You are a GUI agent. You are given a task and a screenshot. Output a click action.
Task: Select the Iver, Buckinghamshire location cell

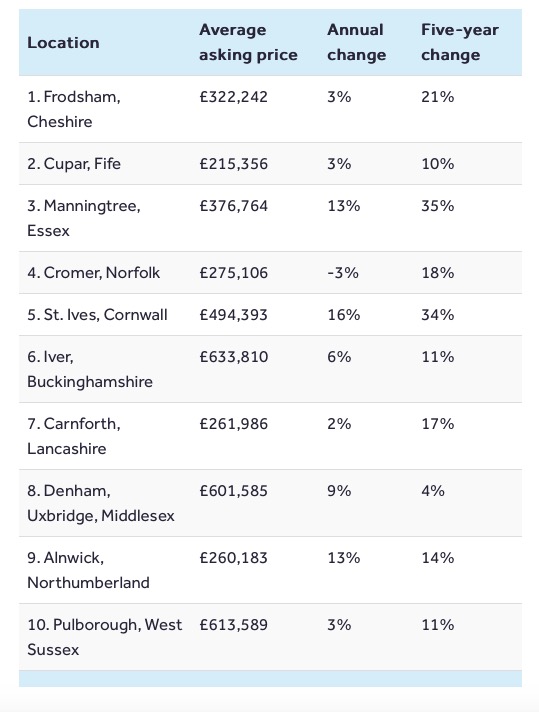90,369
